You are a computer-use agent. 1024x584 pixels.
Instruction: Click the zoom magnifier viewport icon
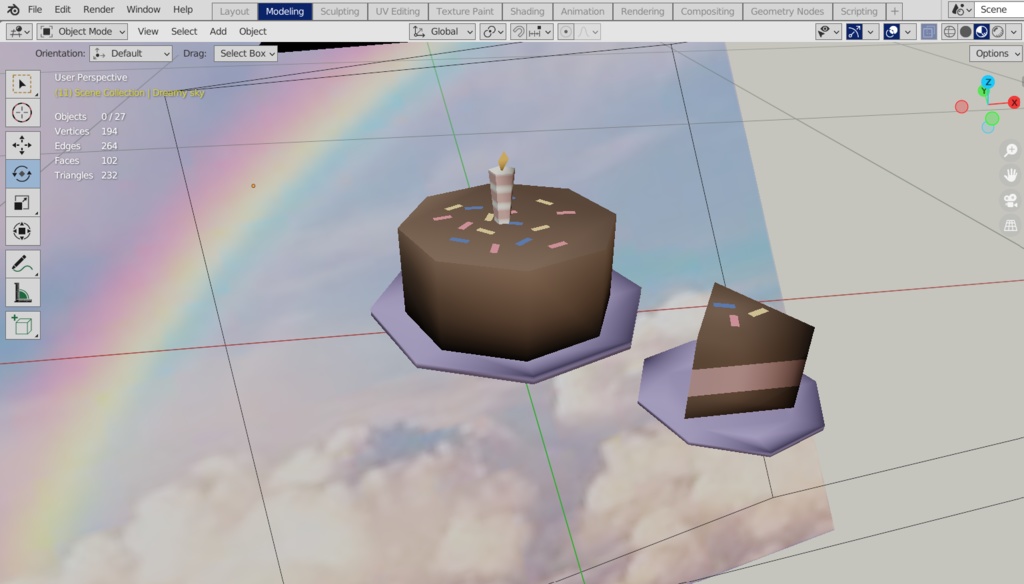tap(1010, 151)
